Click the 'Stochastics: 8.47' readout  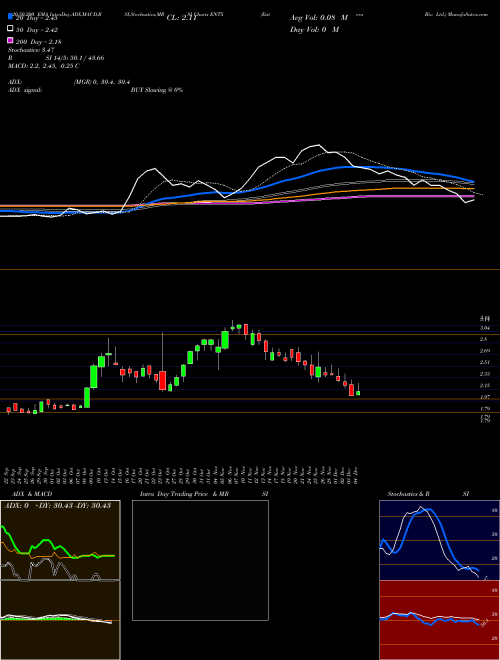31,50
